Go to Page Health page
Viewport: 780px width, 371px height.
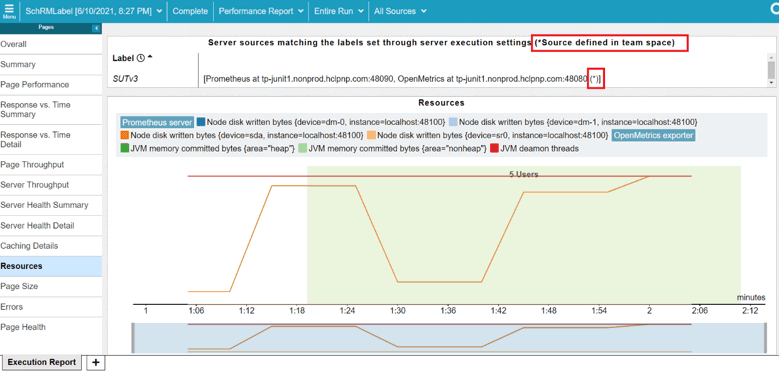pyautogui.click(x=51, y=327)
